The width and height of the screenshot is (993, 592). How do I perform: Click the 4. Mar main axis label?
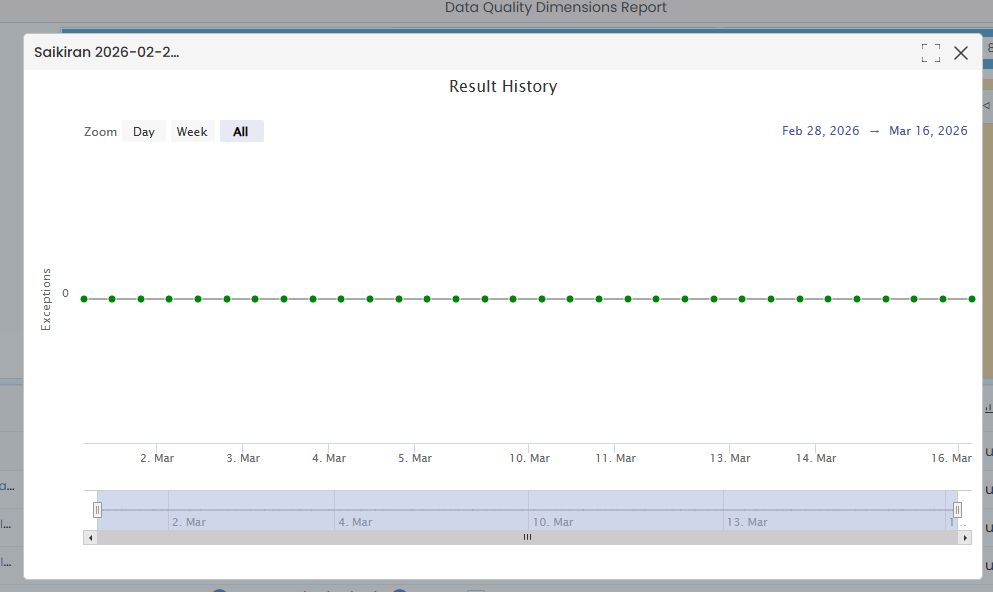pos(329,458)
